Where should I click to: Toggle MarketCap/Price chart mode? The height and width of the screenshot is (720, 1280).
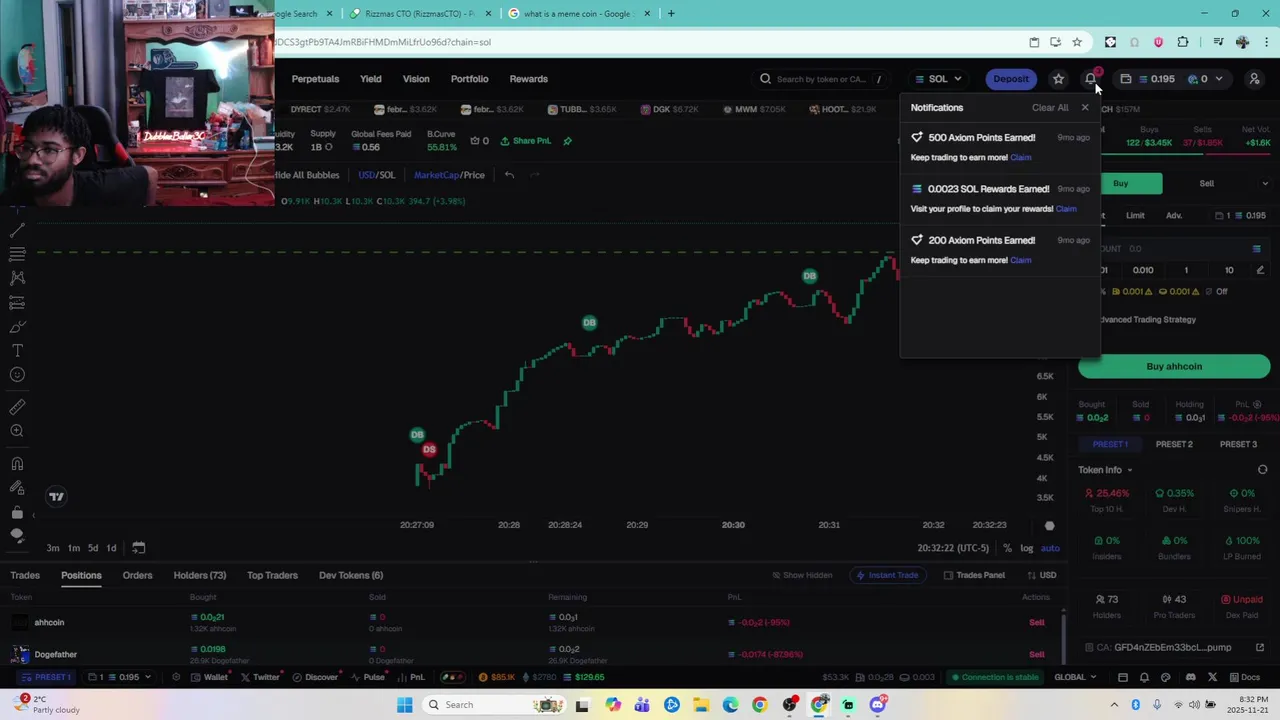click(449, 175)
